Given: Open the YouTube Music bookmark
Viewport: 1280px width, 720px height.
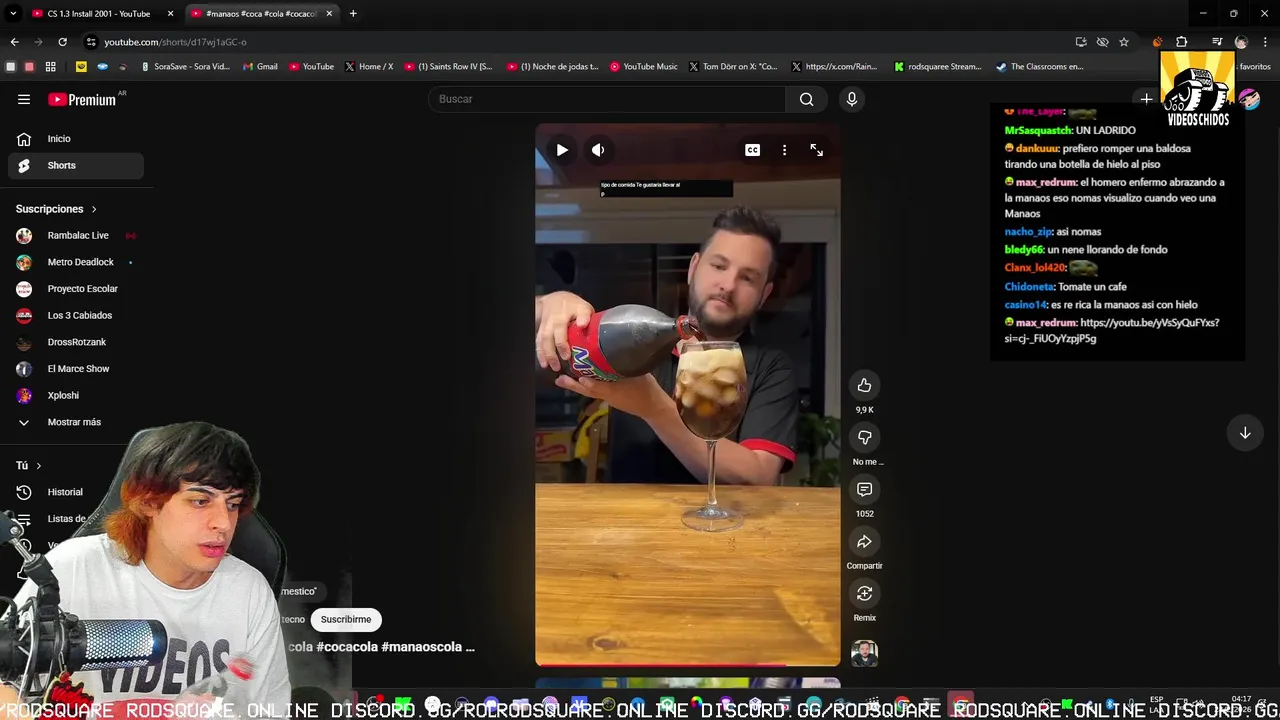Looking at the screenshot, I should [644, 67].
